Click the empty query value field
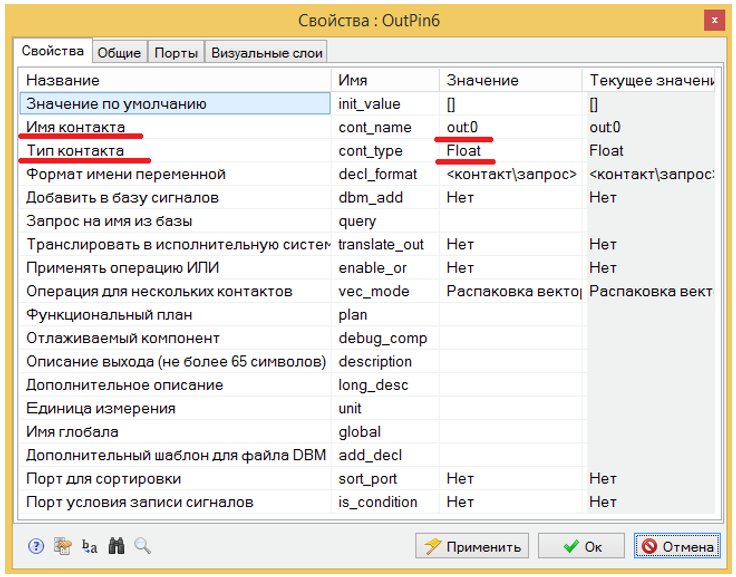 pos(511,221)
